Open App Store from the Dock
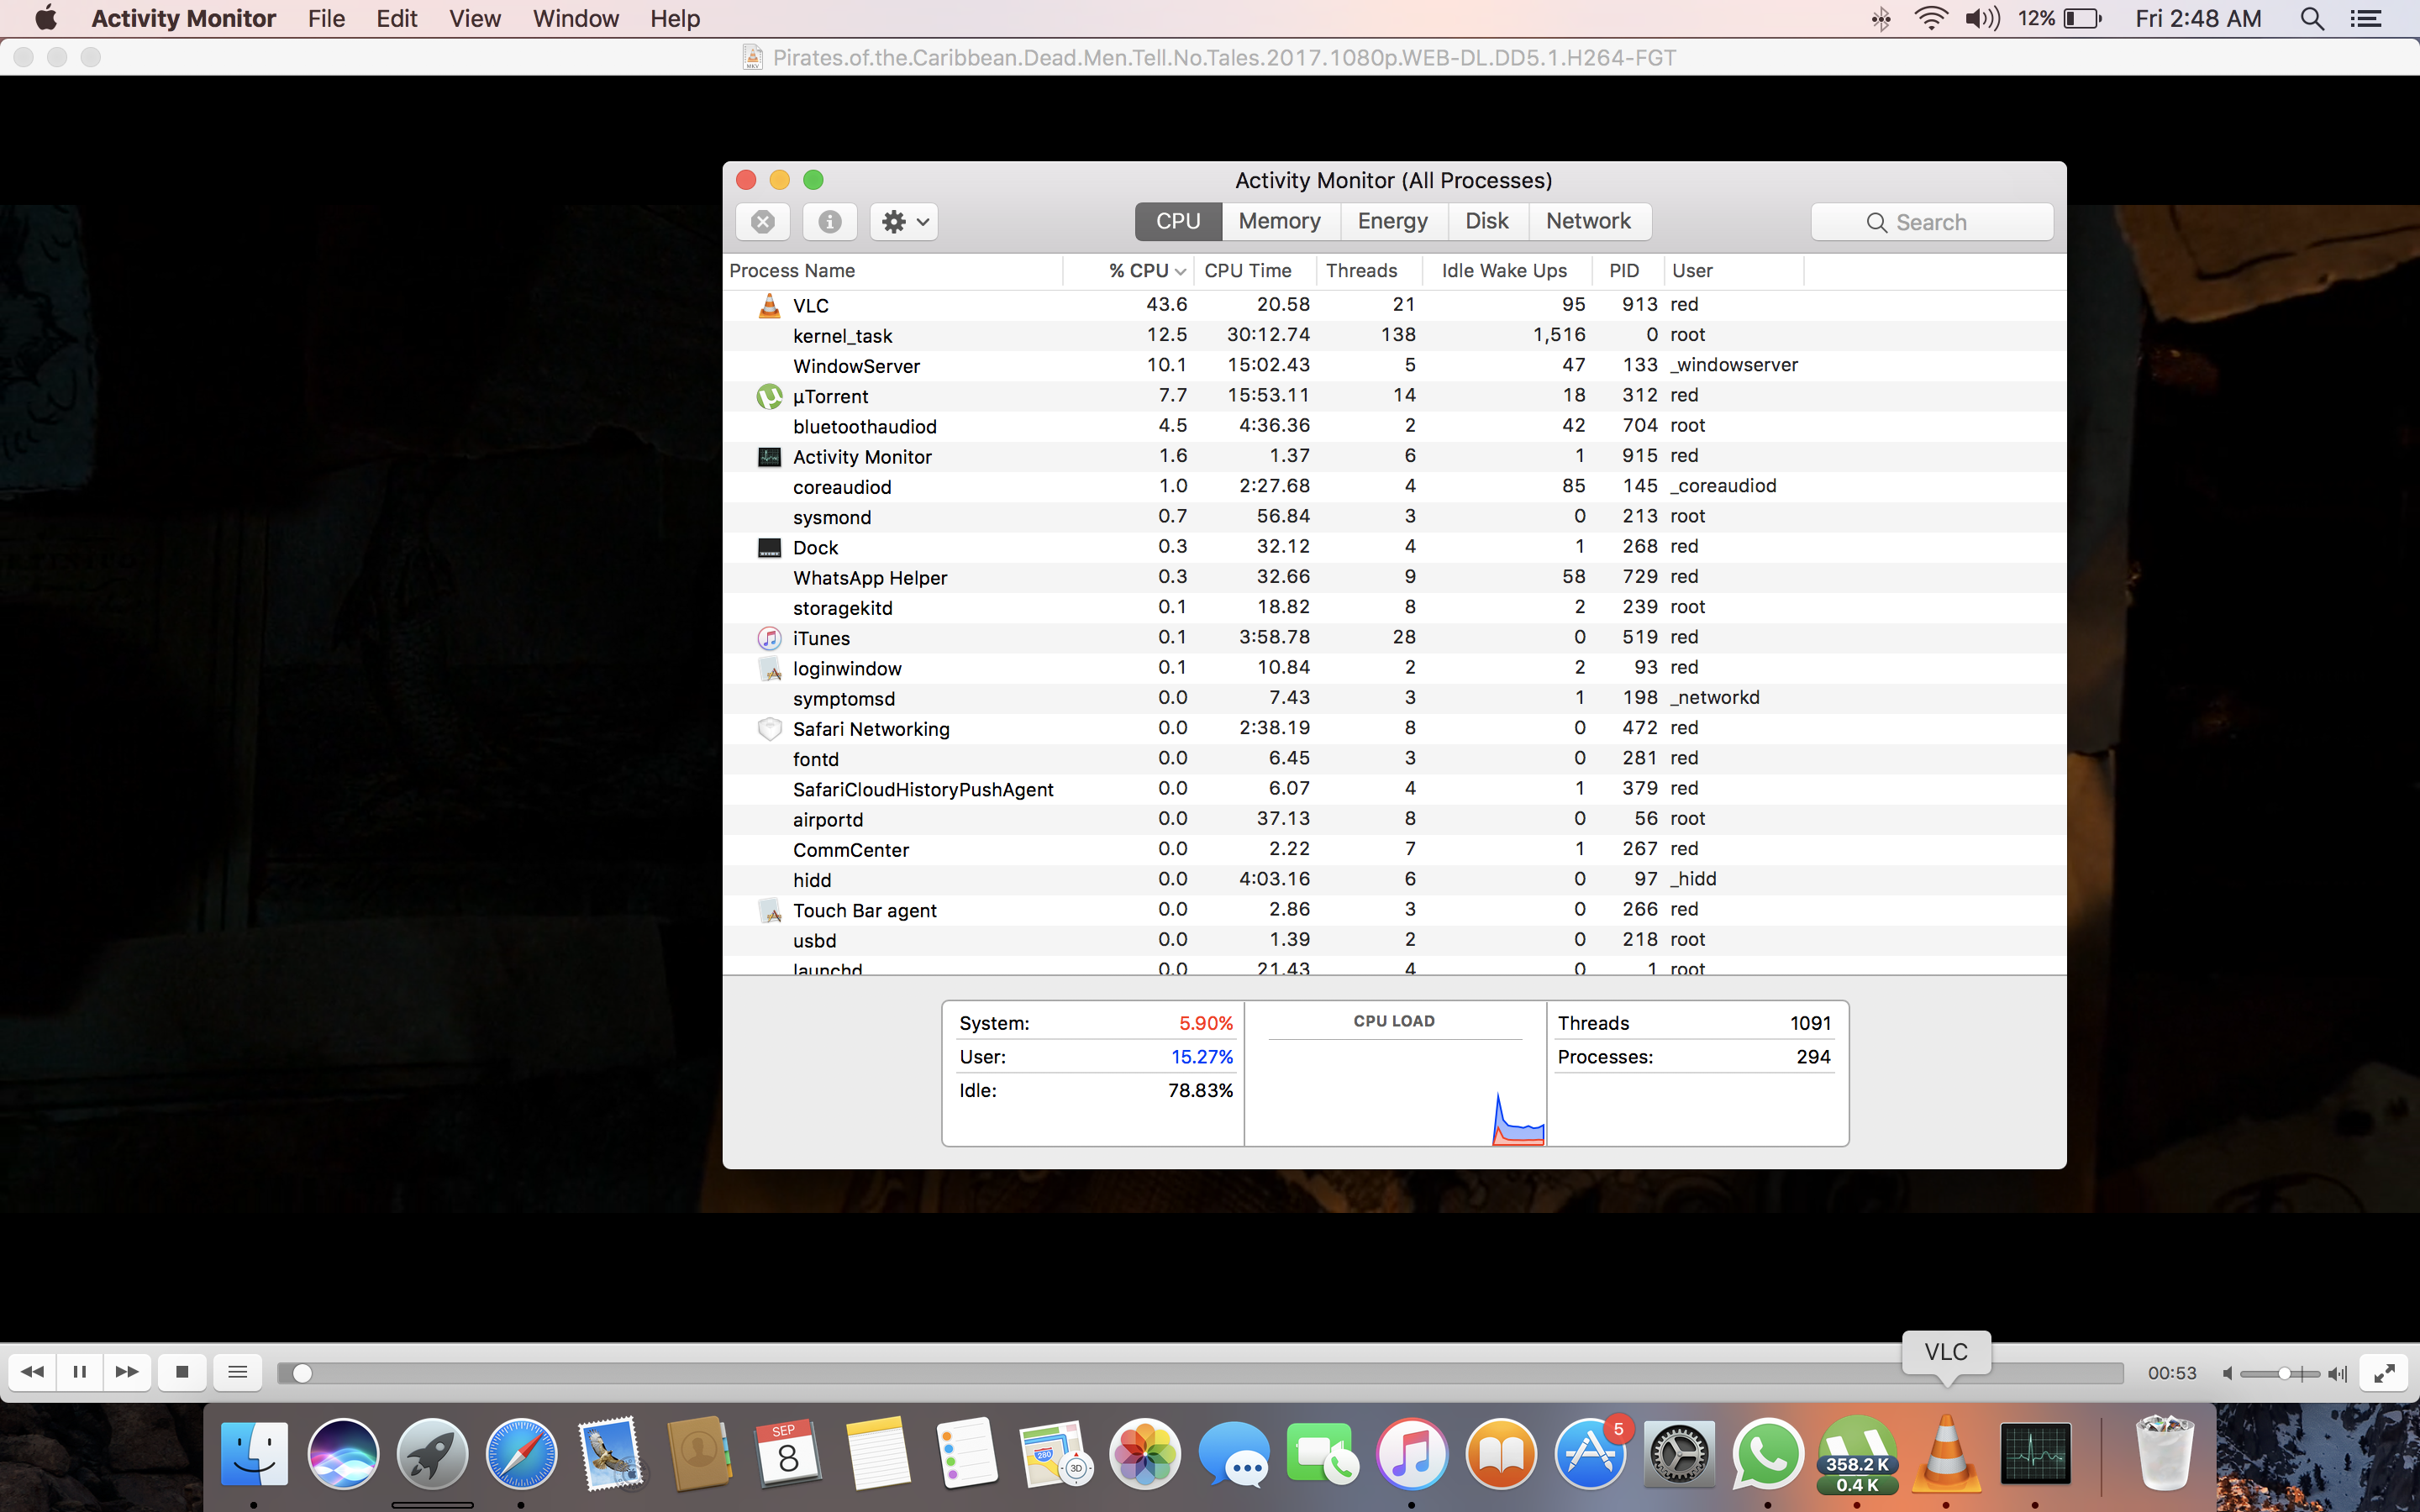Image resolution: width=2420 pixels, height=1512 pixels. click(1590, 1454)
